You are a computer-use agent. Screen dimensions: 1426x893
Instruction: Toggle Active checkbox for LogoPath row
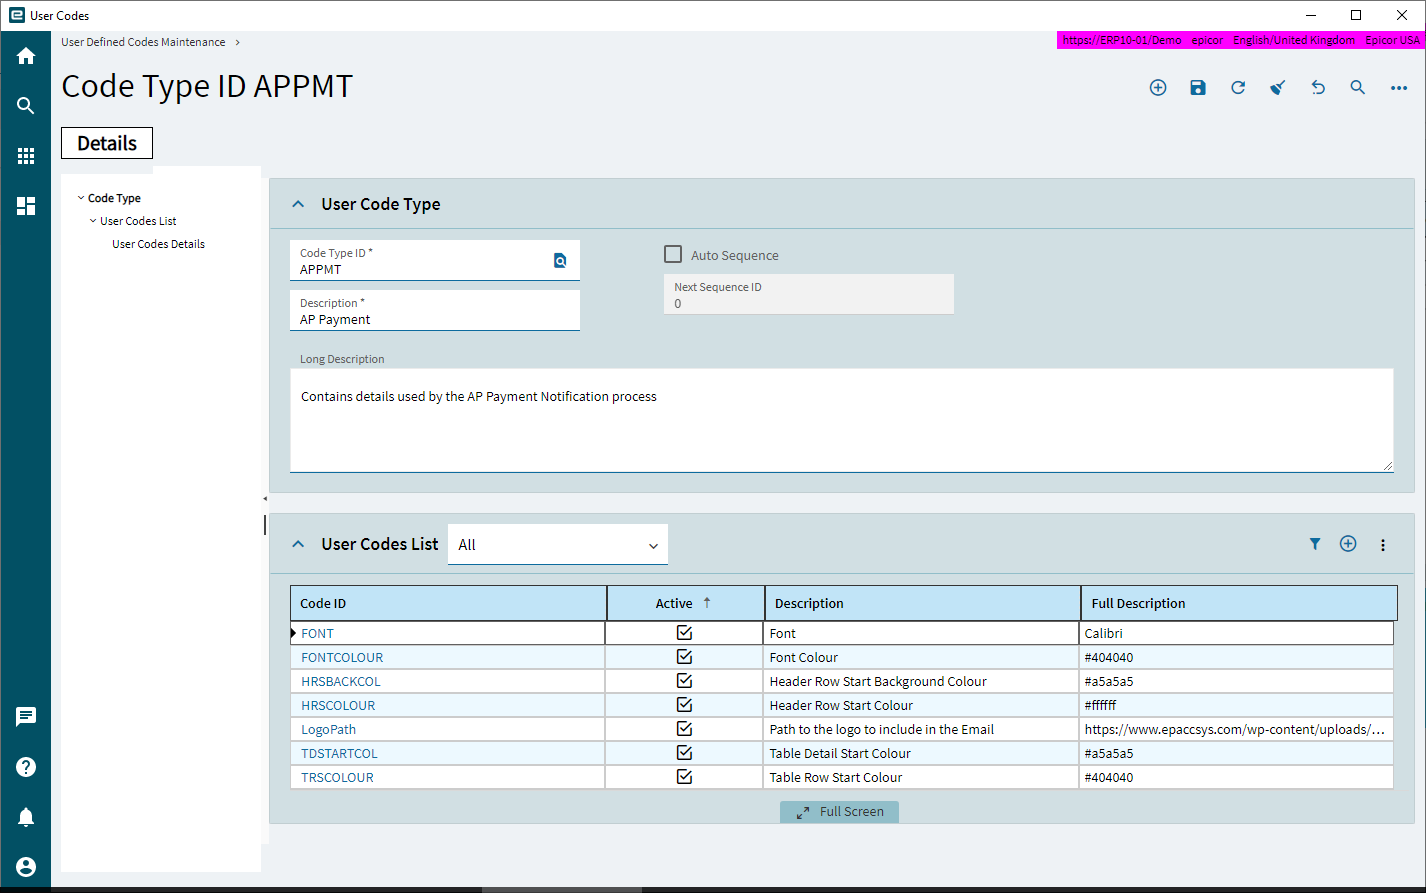[x=684, y=729]
